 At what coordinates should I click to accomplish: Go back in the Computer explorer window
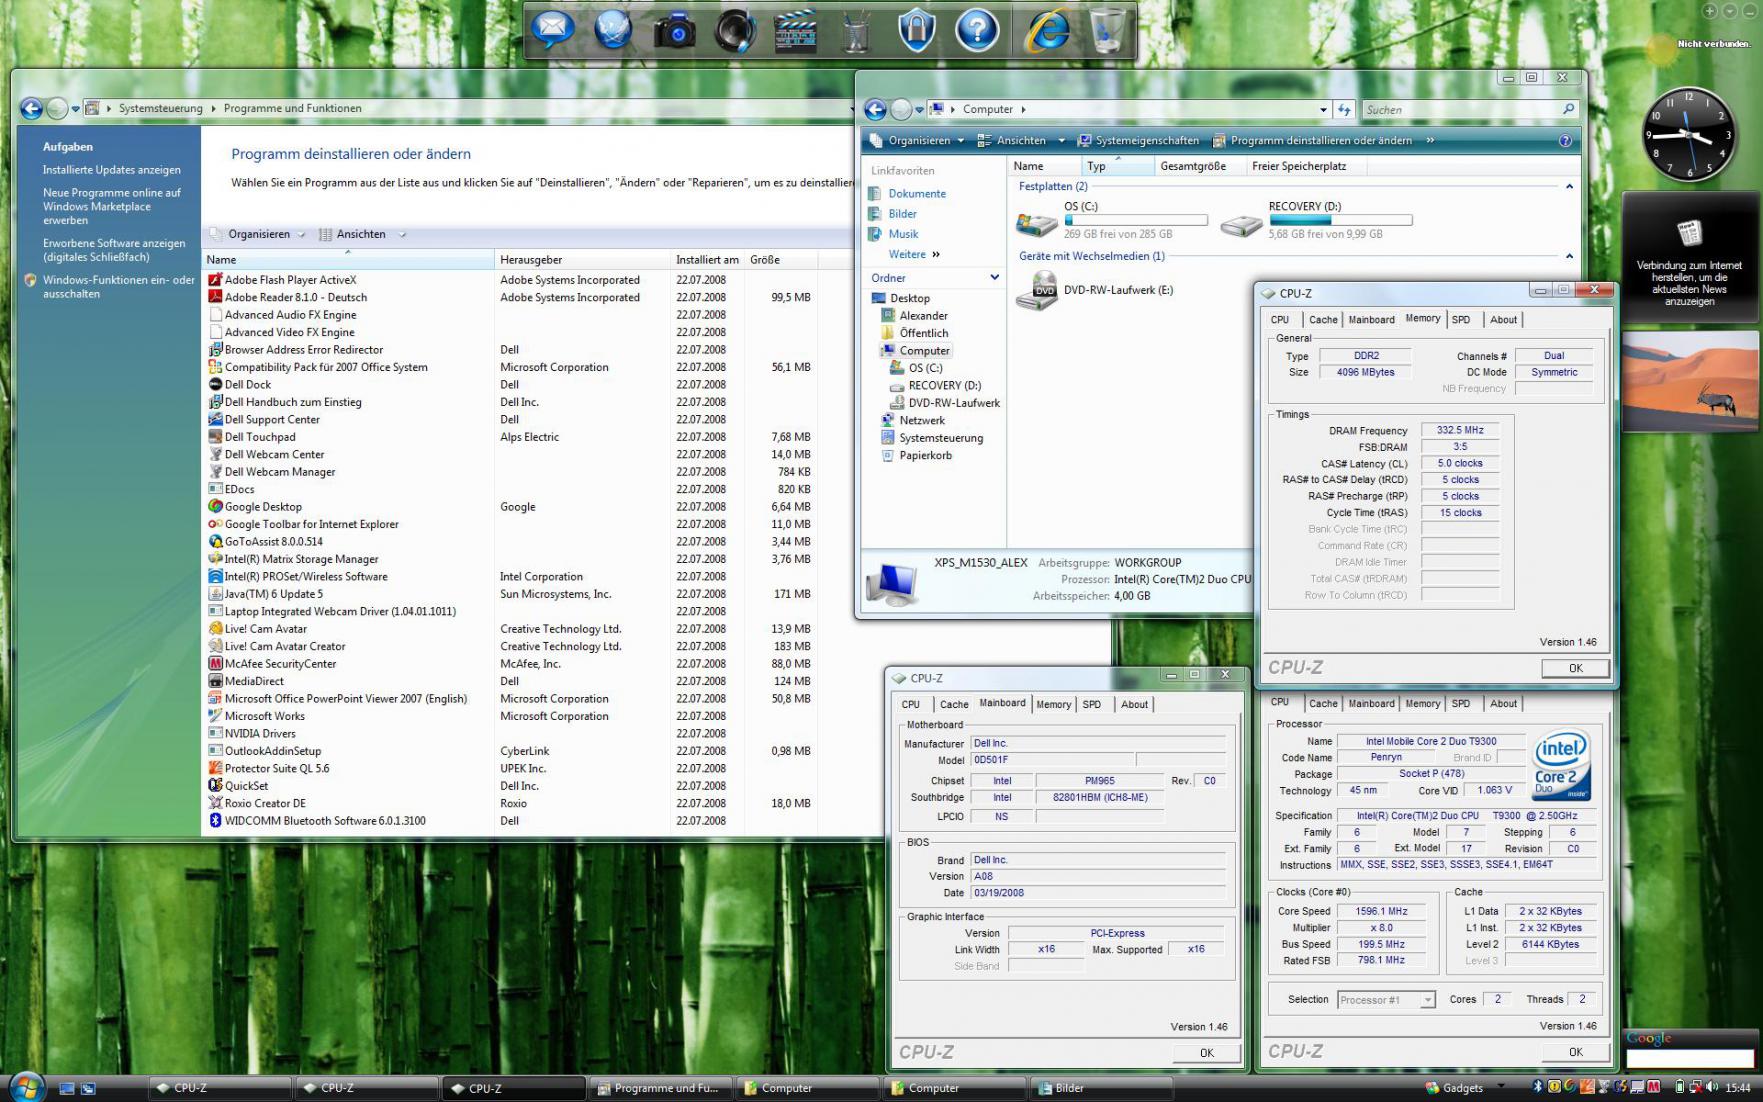click(x=875, y=109)
